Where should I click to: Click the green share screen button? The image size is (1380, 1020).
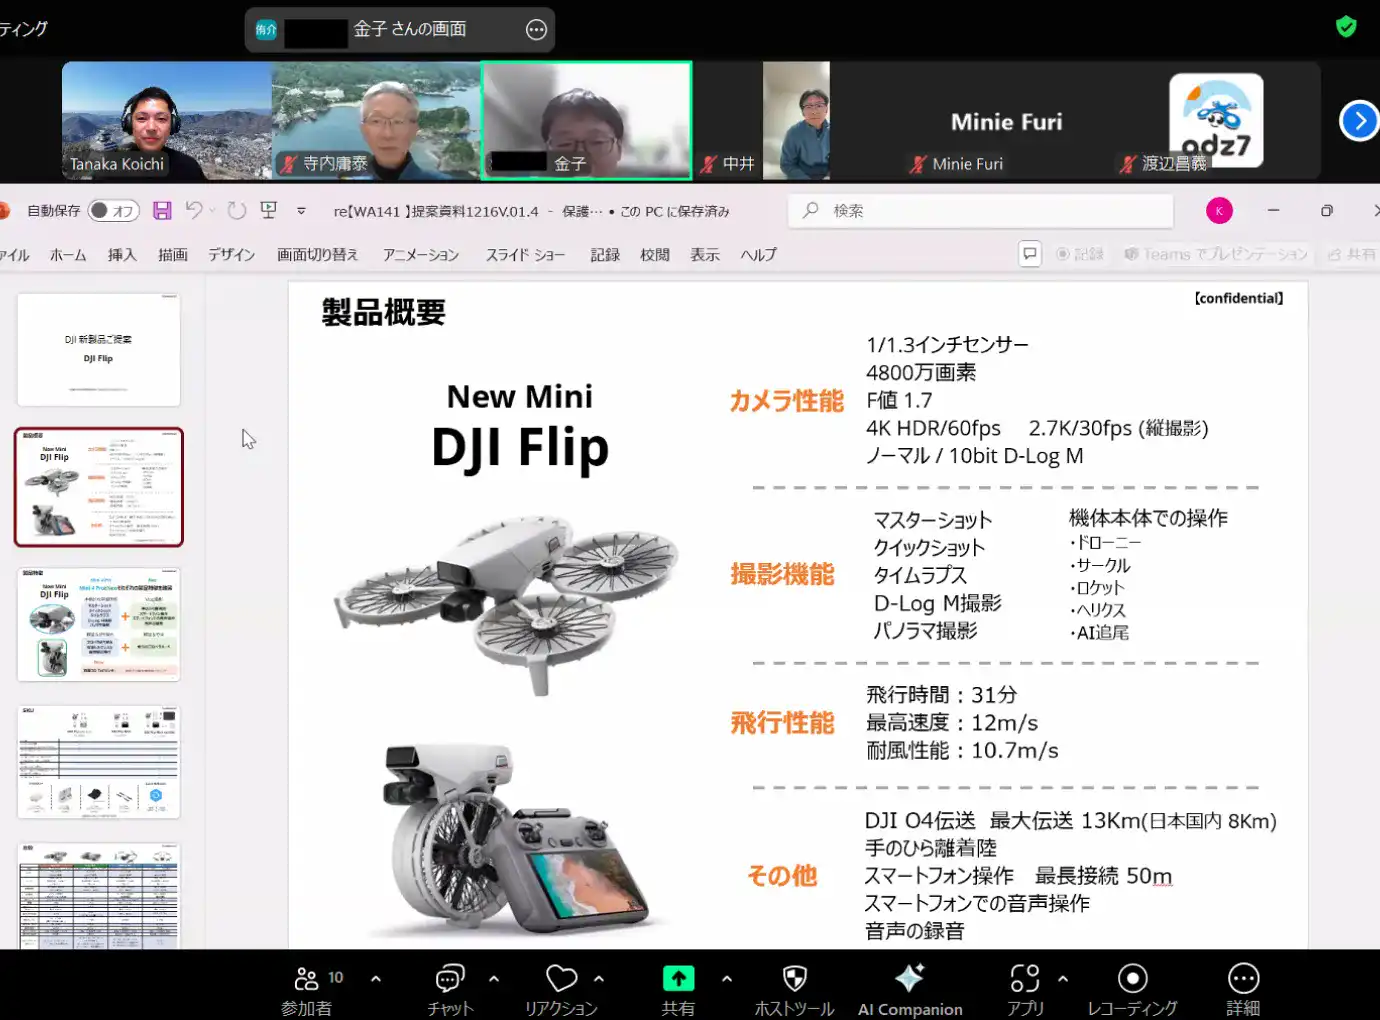678,978
